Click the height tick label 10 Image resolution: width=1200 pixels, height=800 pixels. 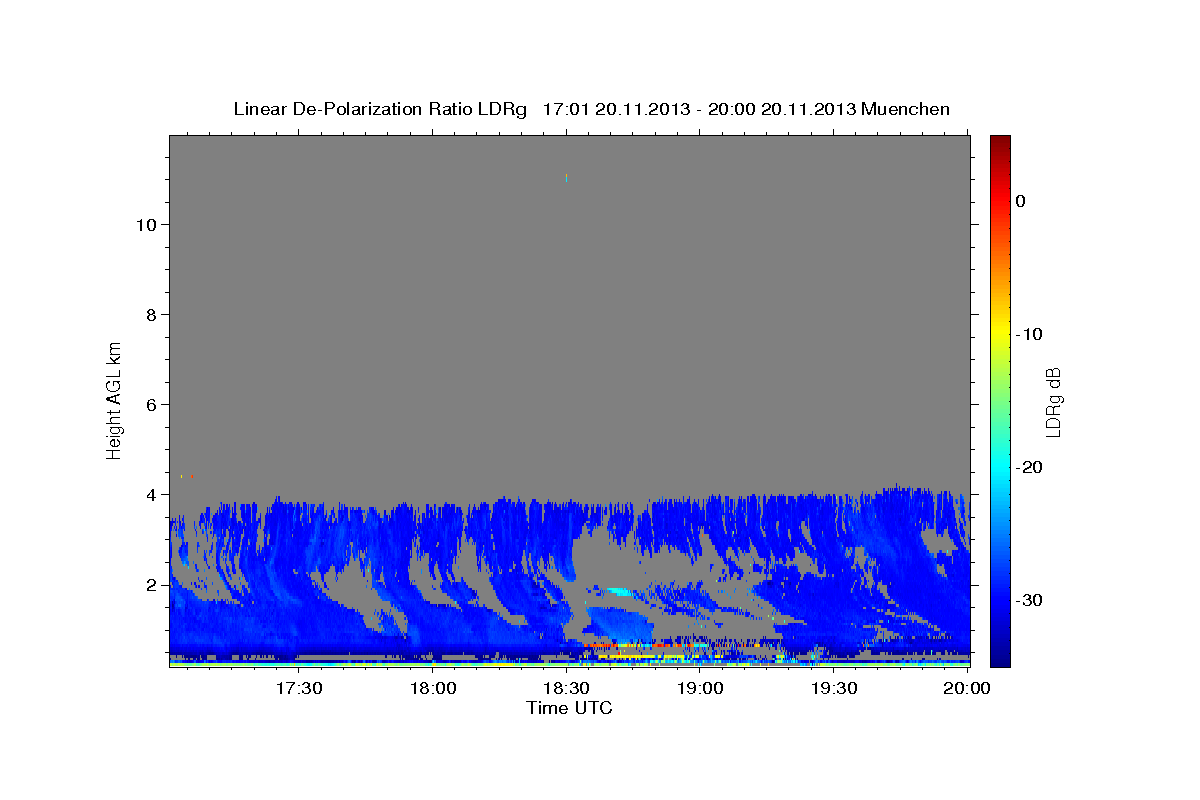coord(147,224)
